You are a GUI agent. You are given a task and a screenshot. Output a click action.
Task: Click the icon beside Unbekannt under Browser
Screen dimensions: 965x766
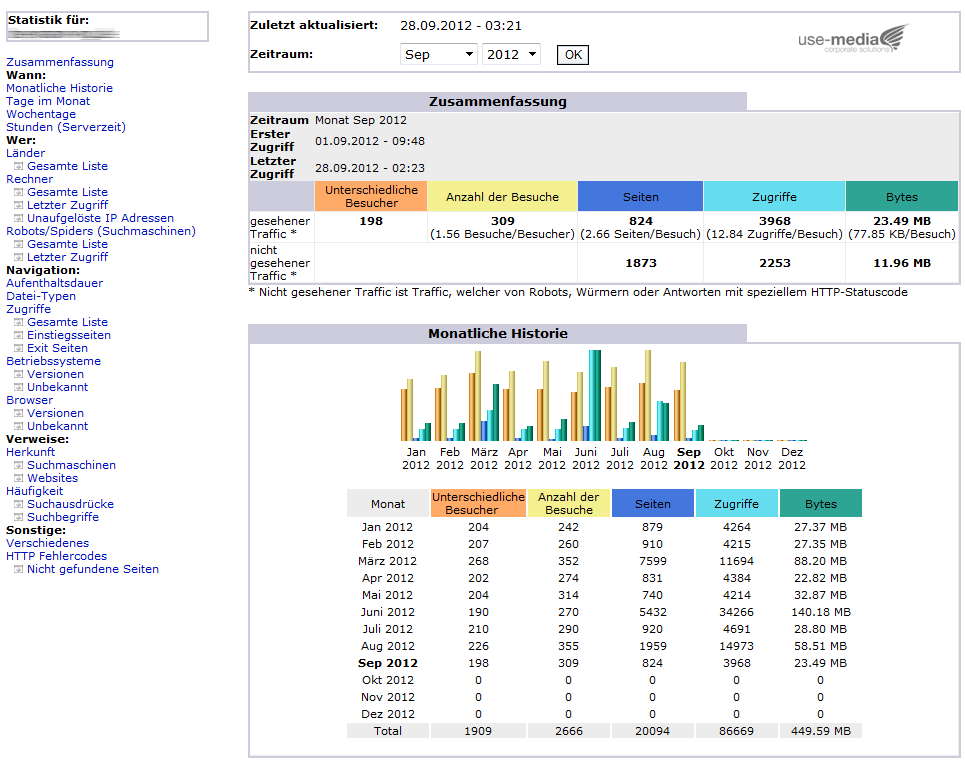click(18, 426)
